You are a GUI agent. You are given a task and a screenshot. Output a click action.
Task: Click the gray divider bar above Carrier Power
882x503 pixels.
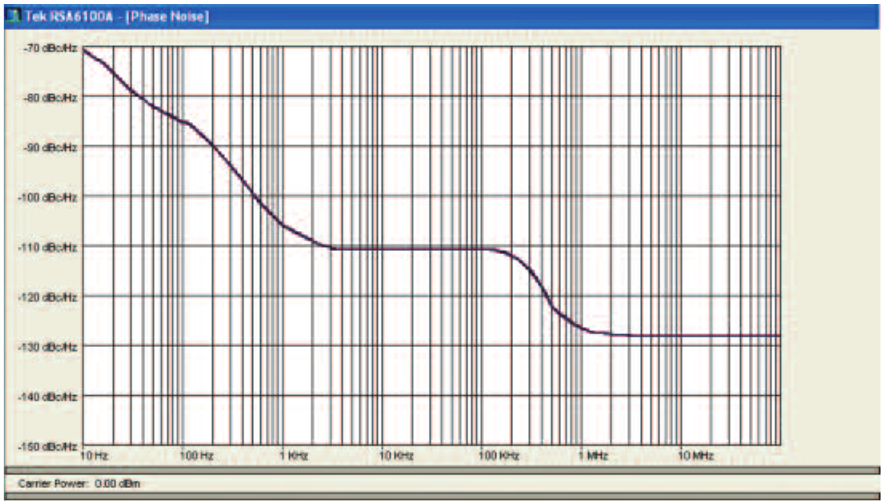pos(440,469)
